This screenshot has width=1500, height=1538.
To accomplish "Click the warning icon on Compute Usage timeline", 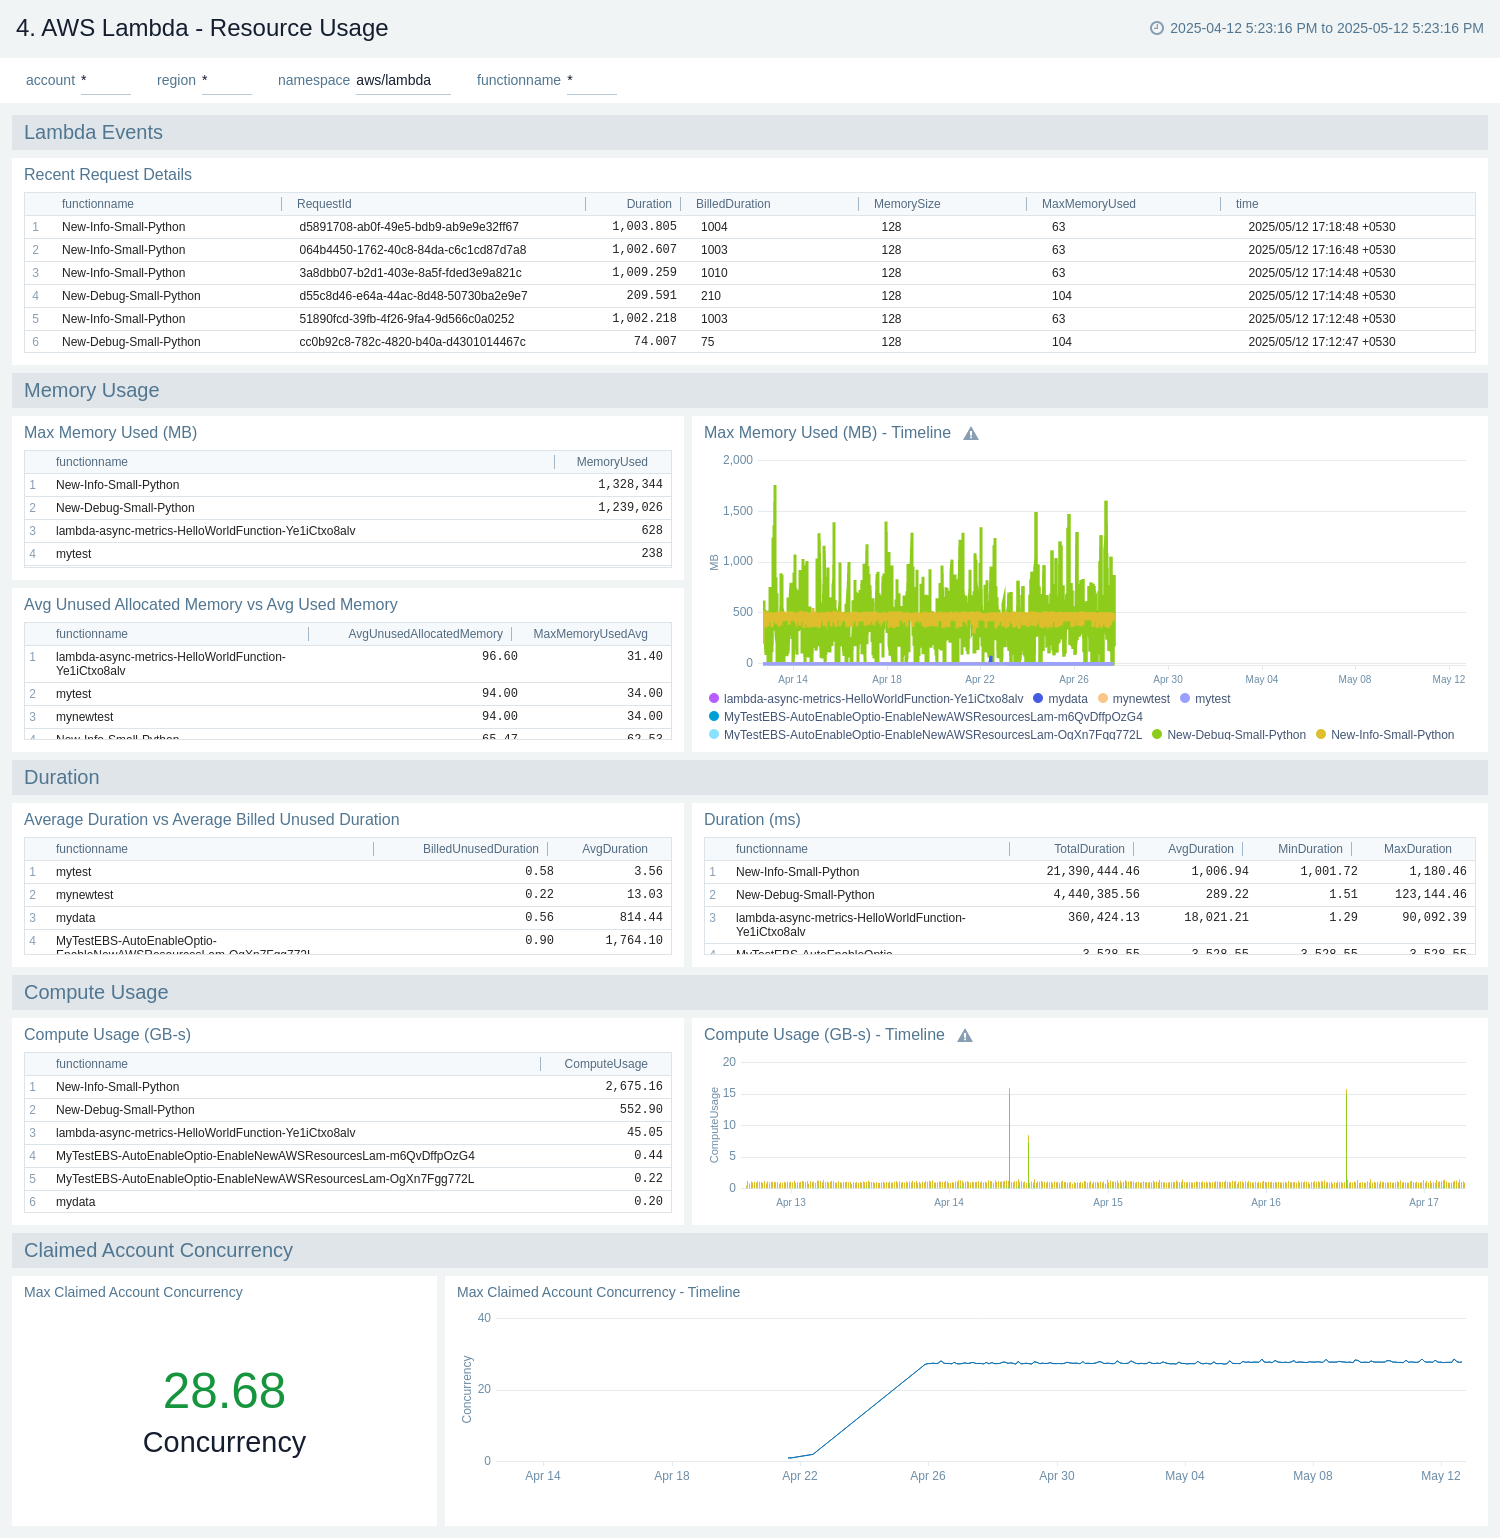I will [x=965, y=1035].
